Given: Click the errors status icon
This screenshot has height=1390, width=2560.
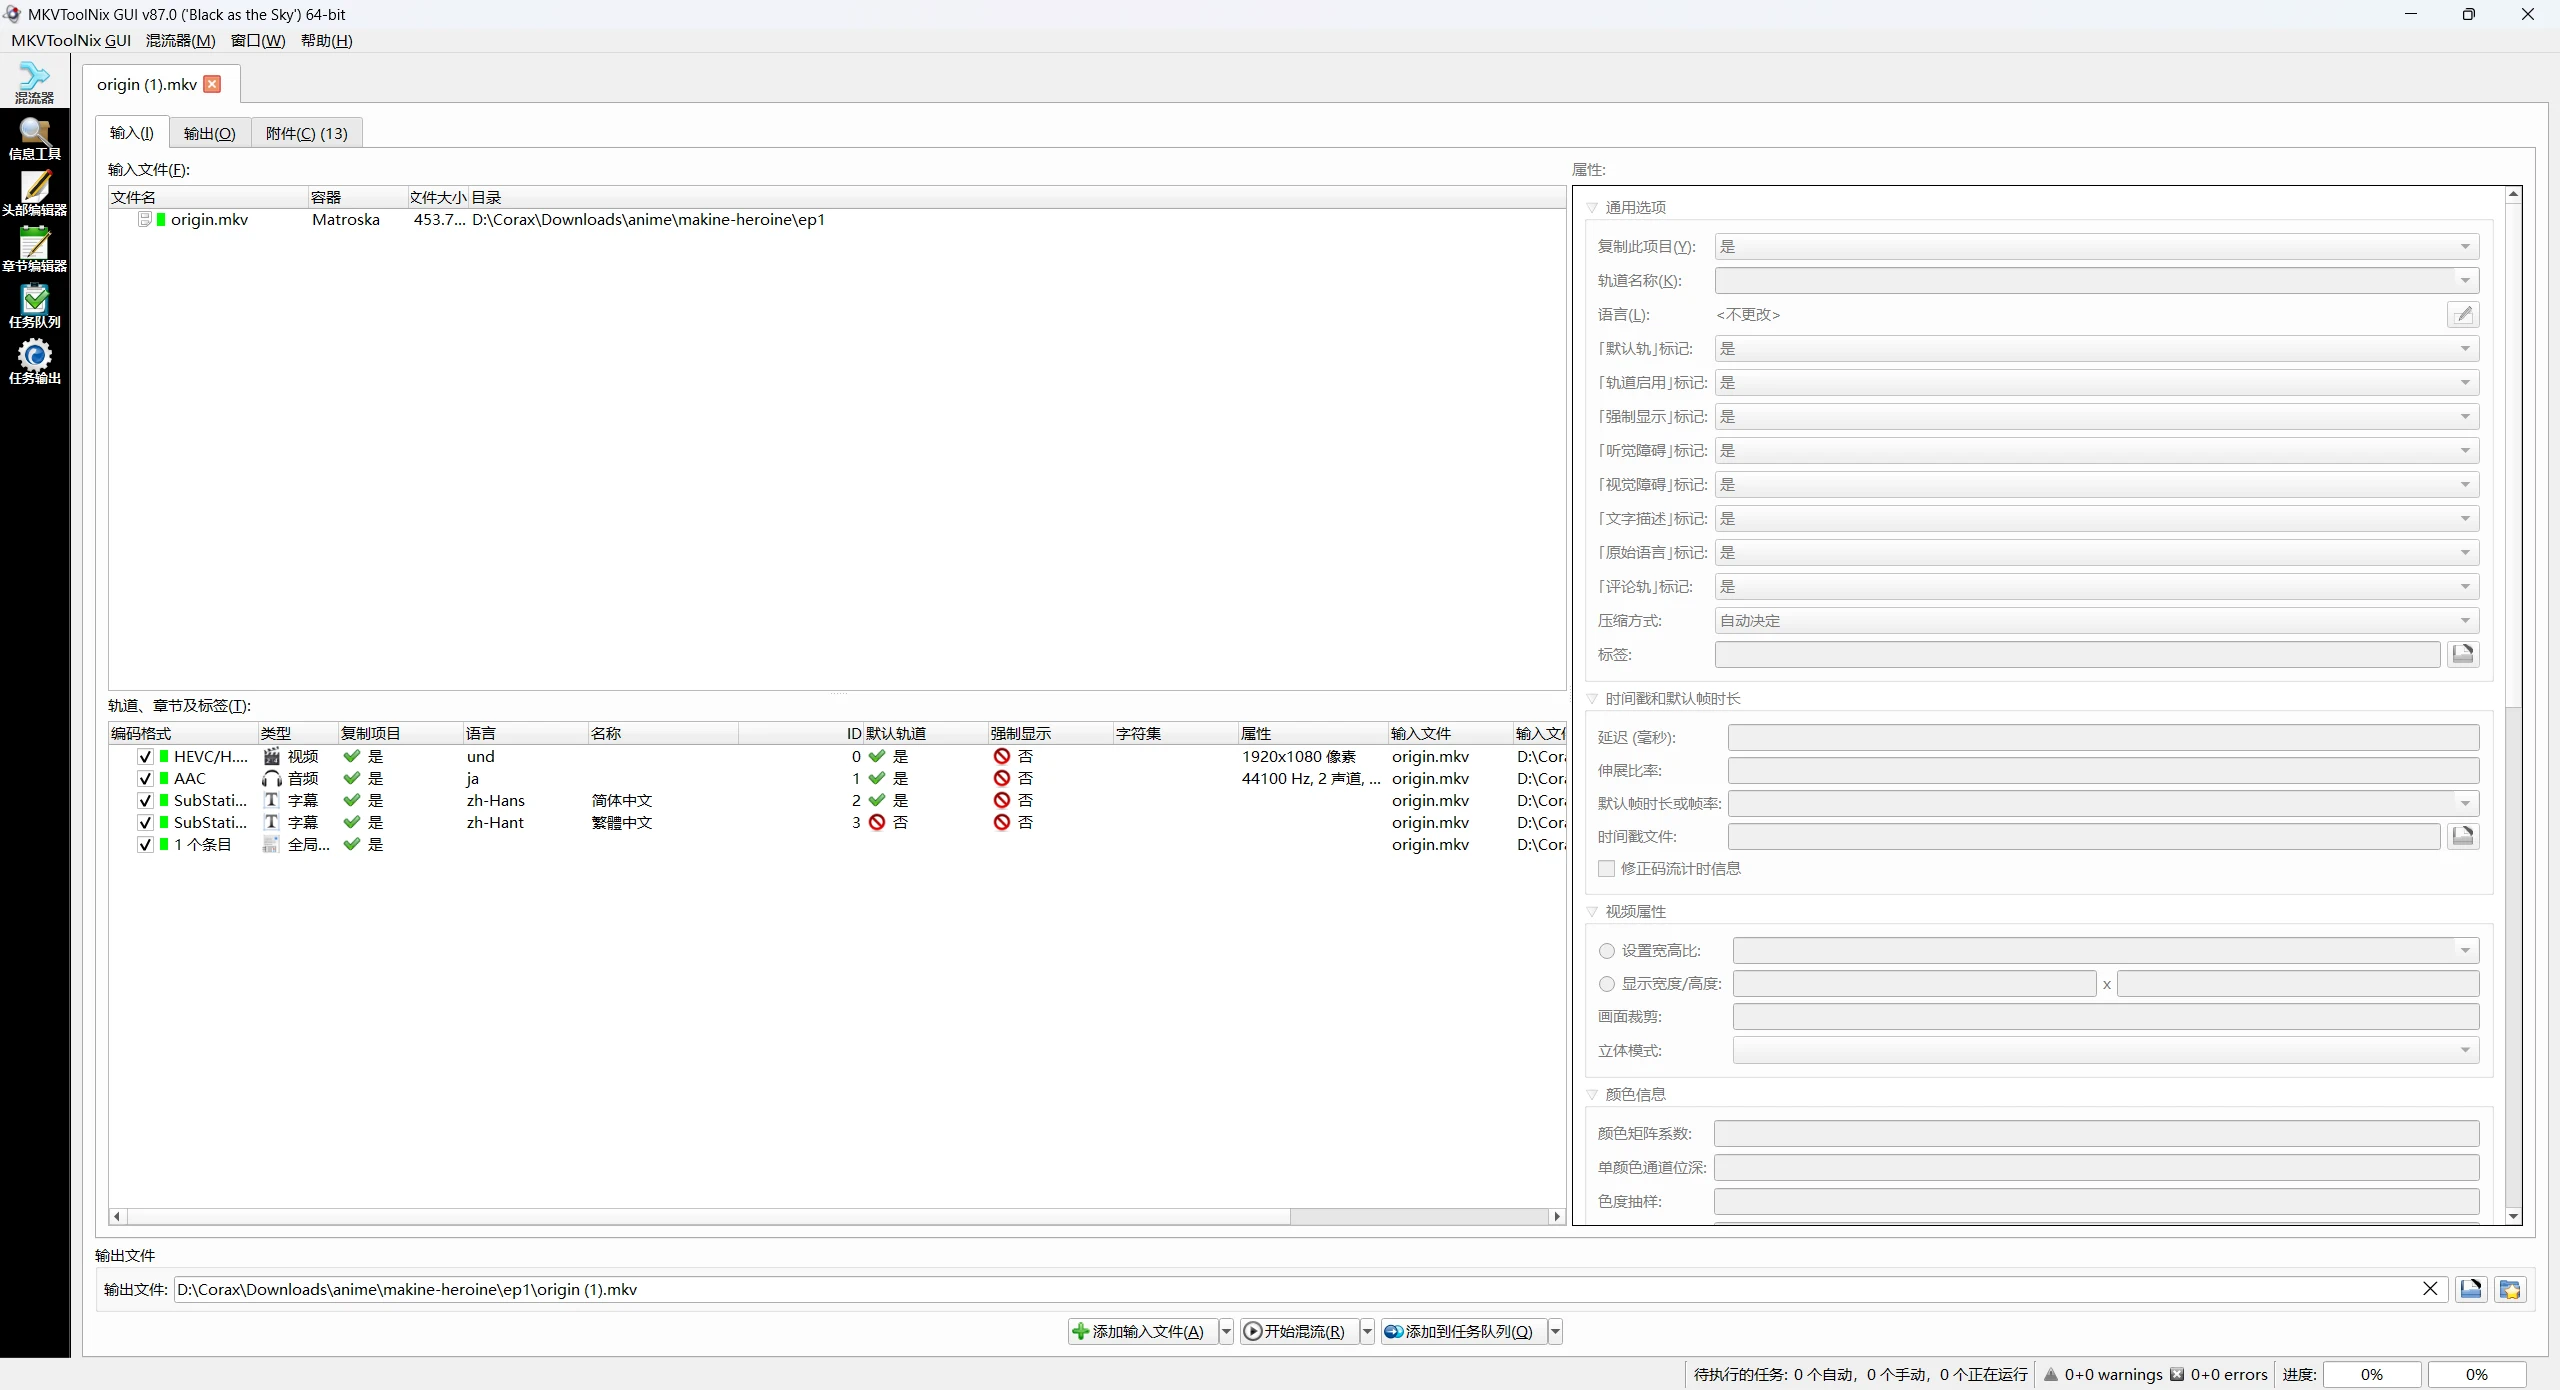Looking at the screenshot, I should 2177,1374.
